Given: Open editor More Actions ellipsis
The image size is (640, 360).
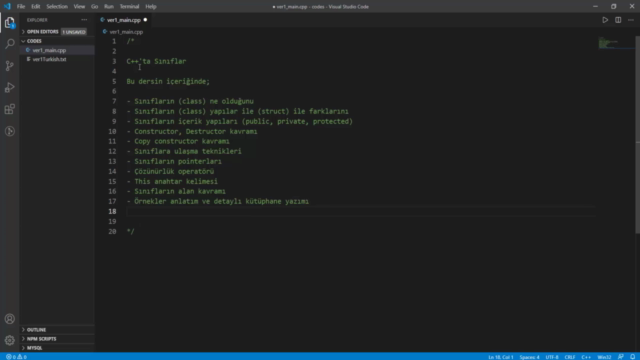Looking at the screenshot, I should [x=631, y=20].
